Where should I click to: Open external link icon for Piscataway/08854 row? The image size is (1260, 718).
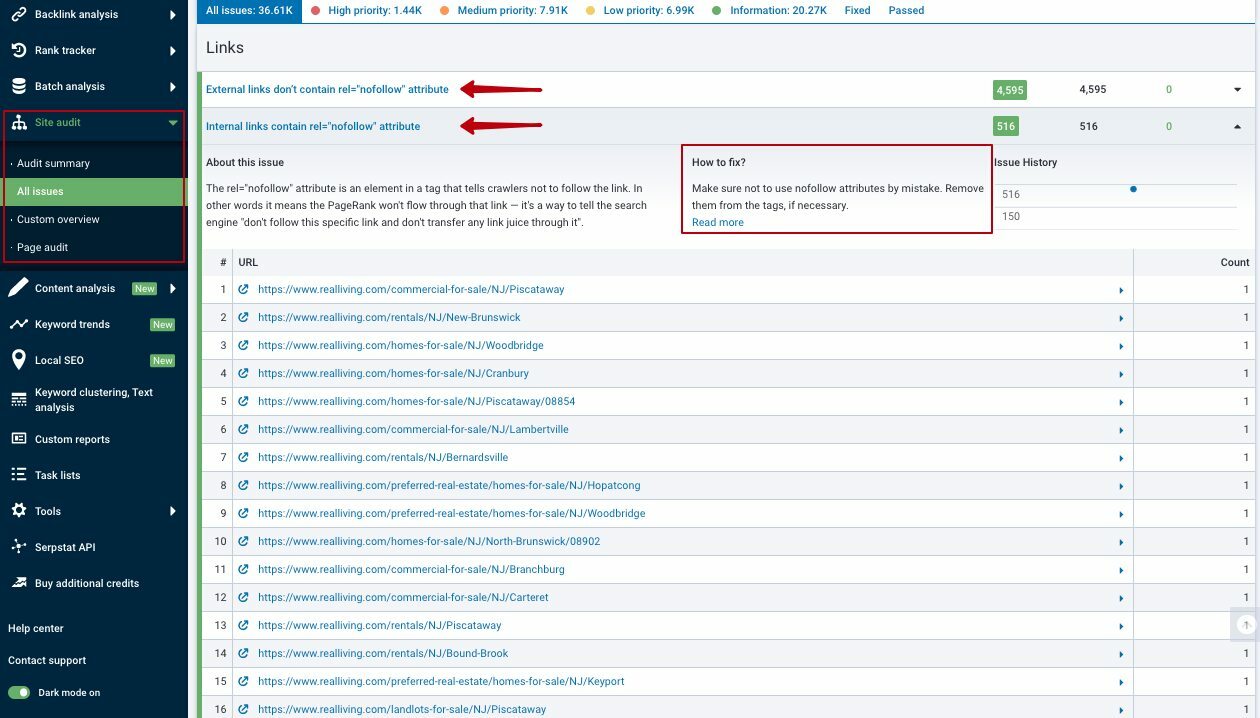pyautogui.click(x=243, y=401)
